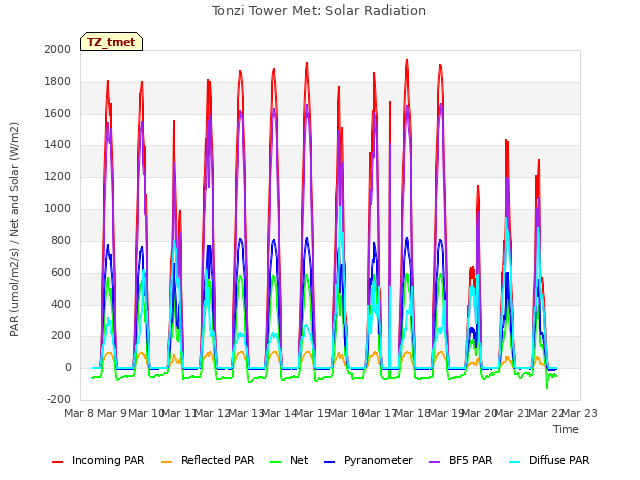Click the orange Reflected PAR legend swatch
Image resolution: width=640 pixels, height=480 pixels.
coord(167,462)
